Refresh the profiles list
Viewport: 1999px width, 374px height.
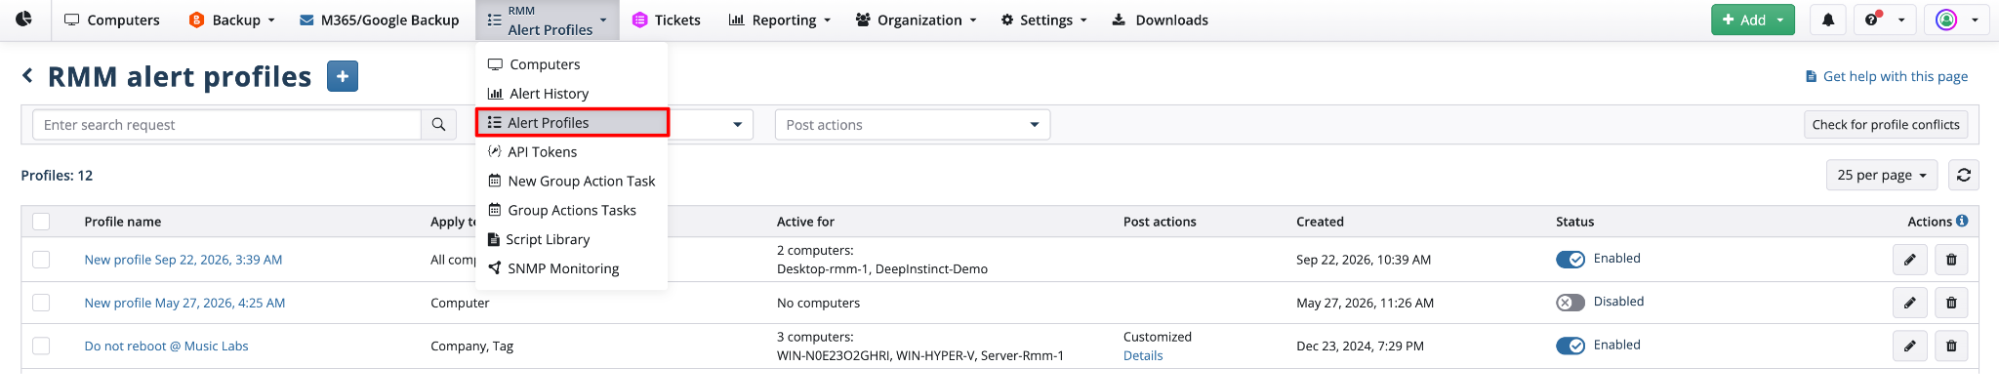[1963, 175]
